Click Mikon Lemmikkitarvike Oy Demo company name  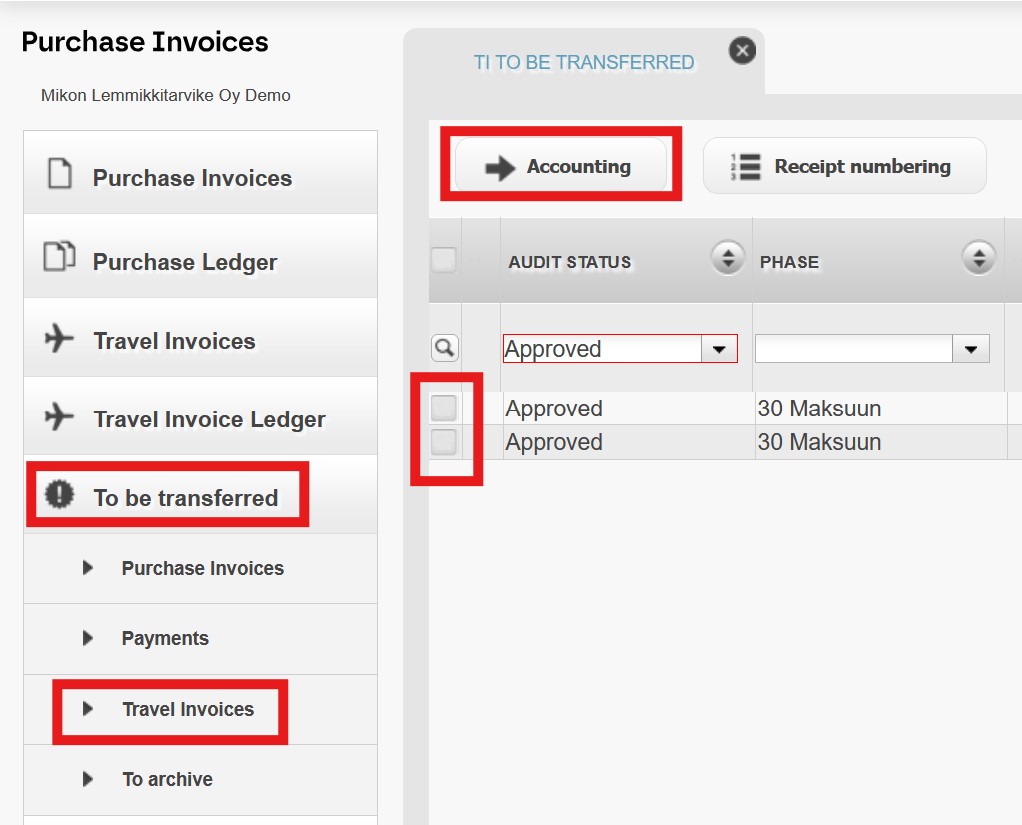pos(166,96)
